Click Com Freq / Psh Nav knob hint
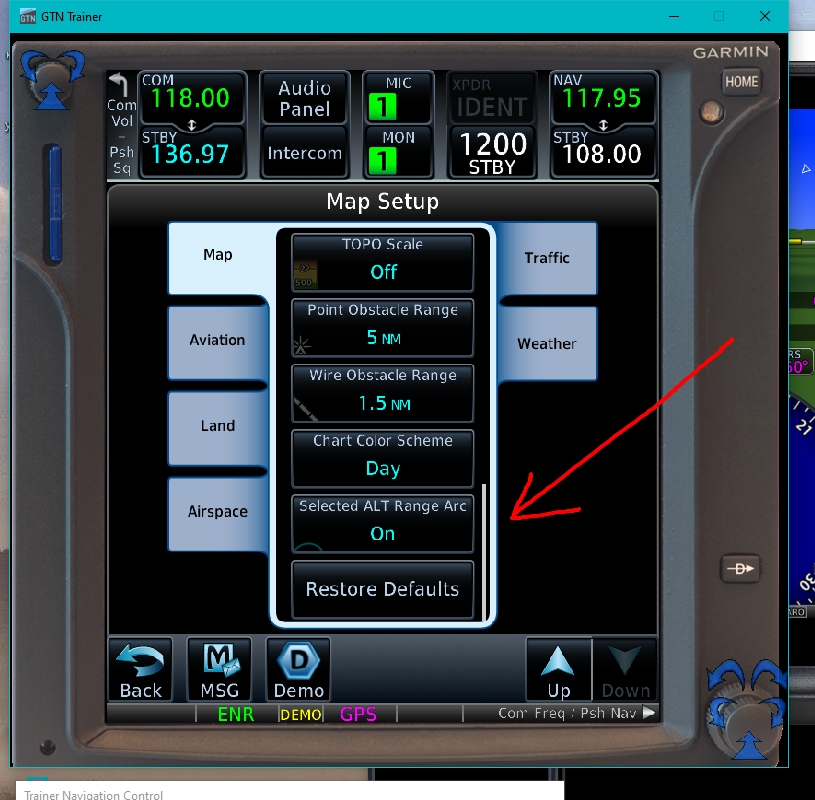This screenshot has height=800, width=815. point(576,713)
